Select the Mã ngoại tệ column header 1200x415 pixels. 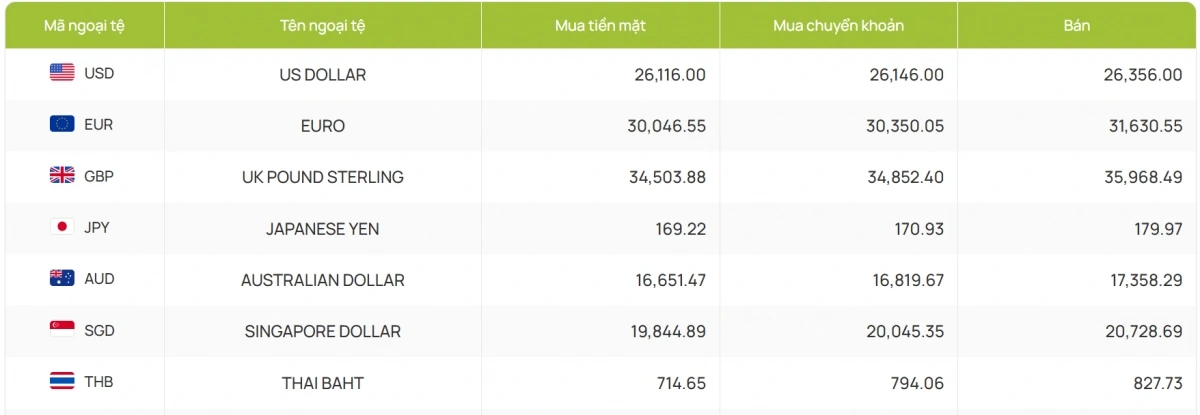coord(83,25)
